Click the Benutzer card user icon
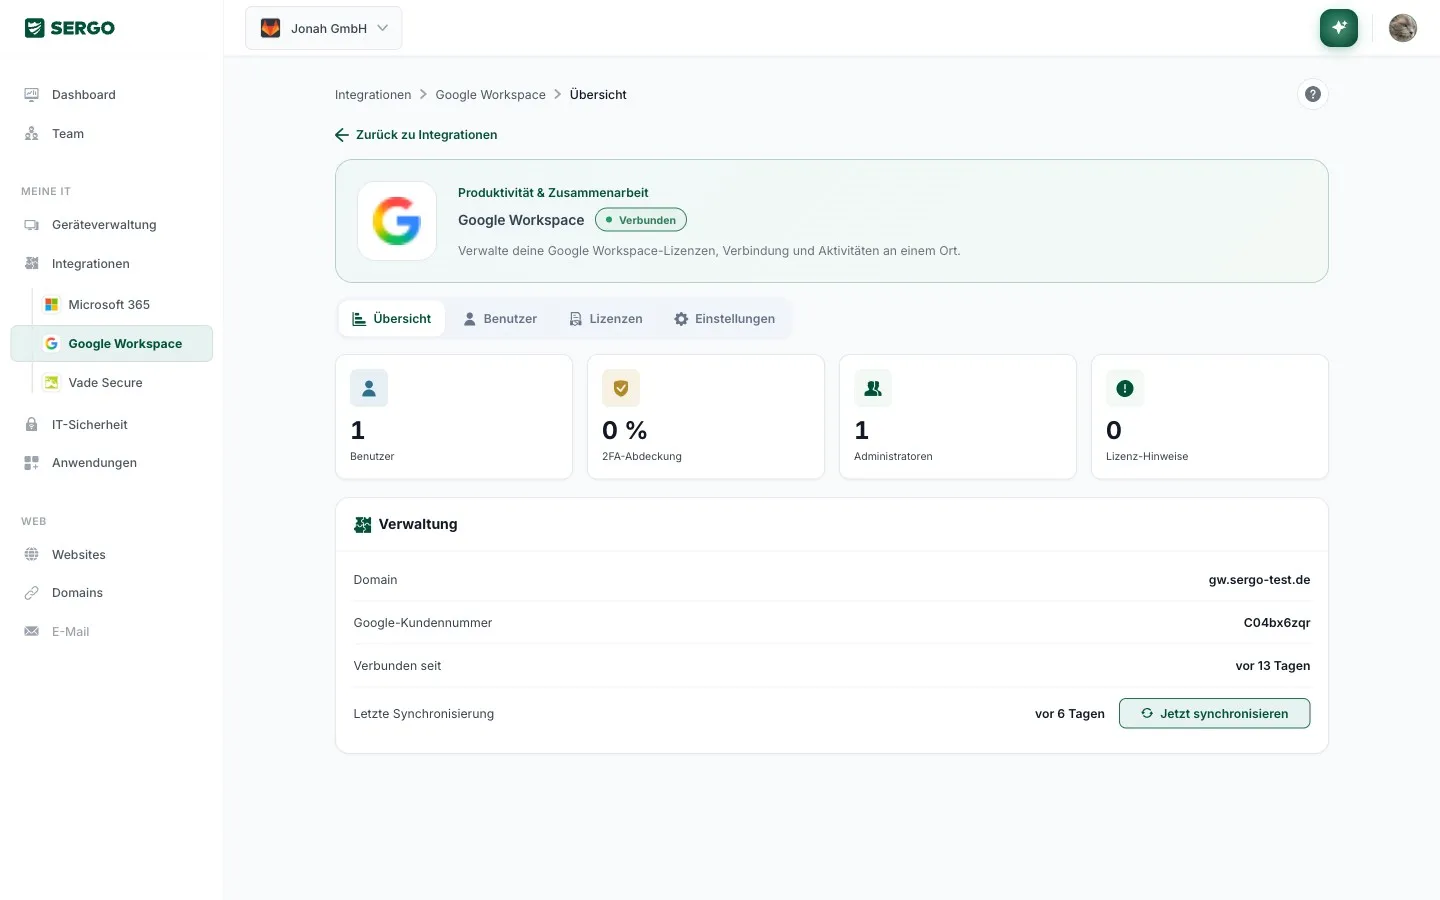The image size is (1440, 900). coord(369,388)
